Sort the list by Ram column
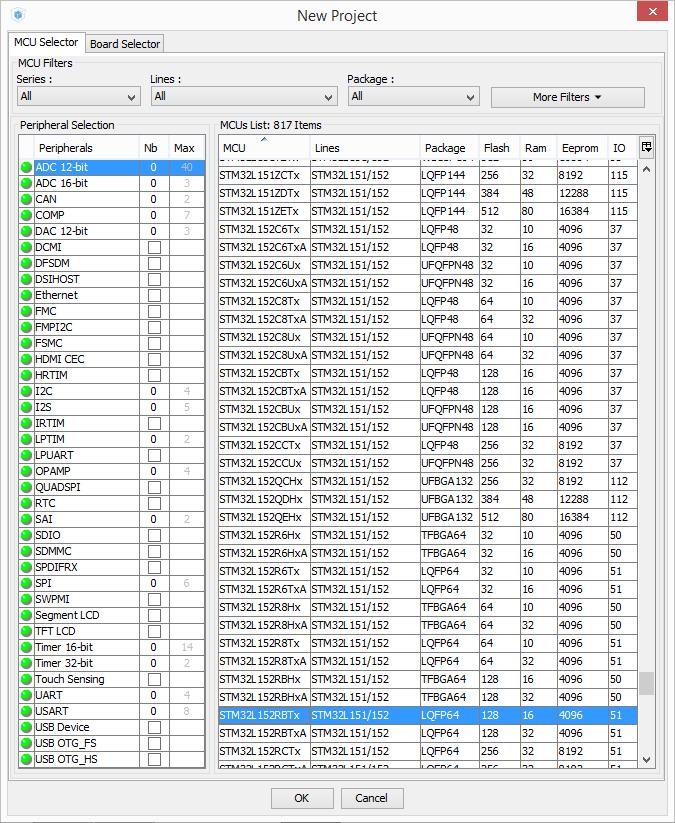Screen dimensions: 675x823 point(537,148)
